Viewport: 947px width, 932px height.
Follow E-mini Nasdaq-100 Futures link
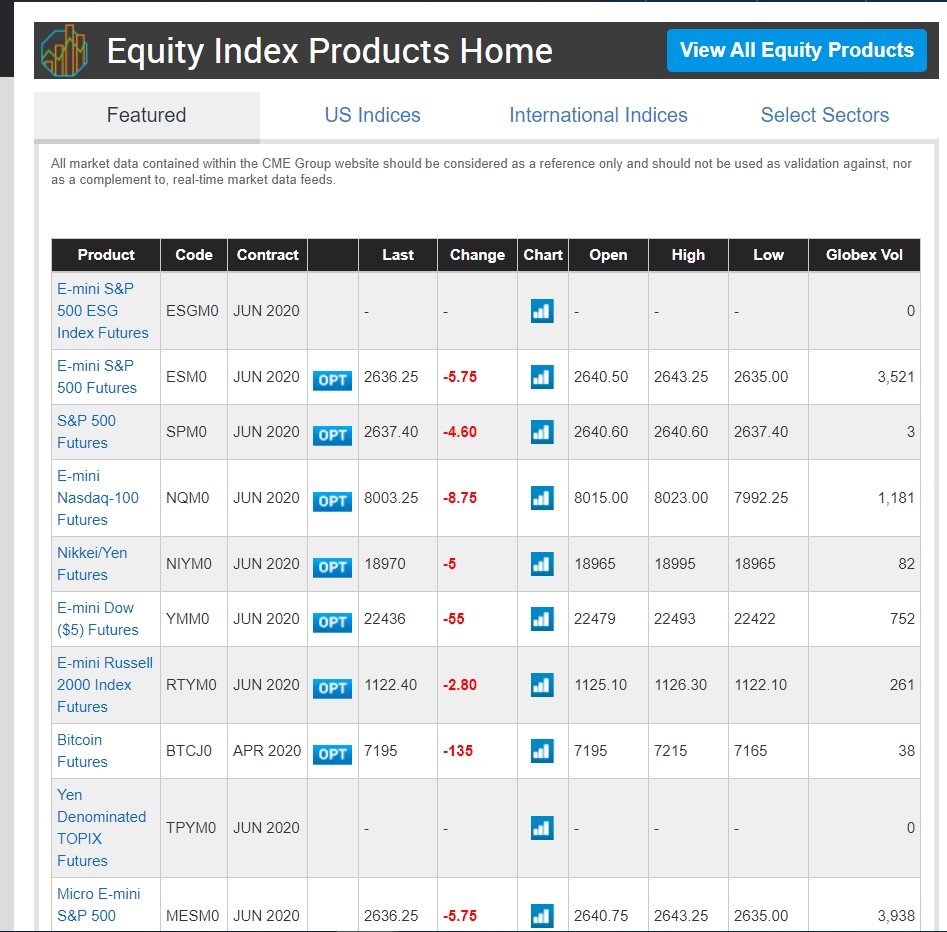pyautogui.click(x=97, y=498)
